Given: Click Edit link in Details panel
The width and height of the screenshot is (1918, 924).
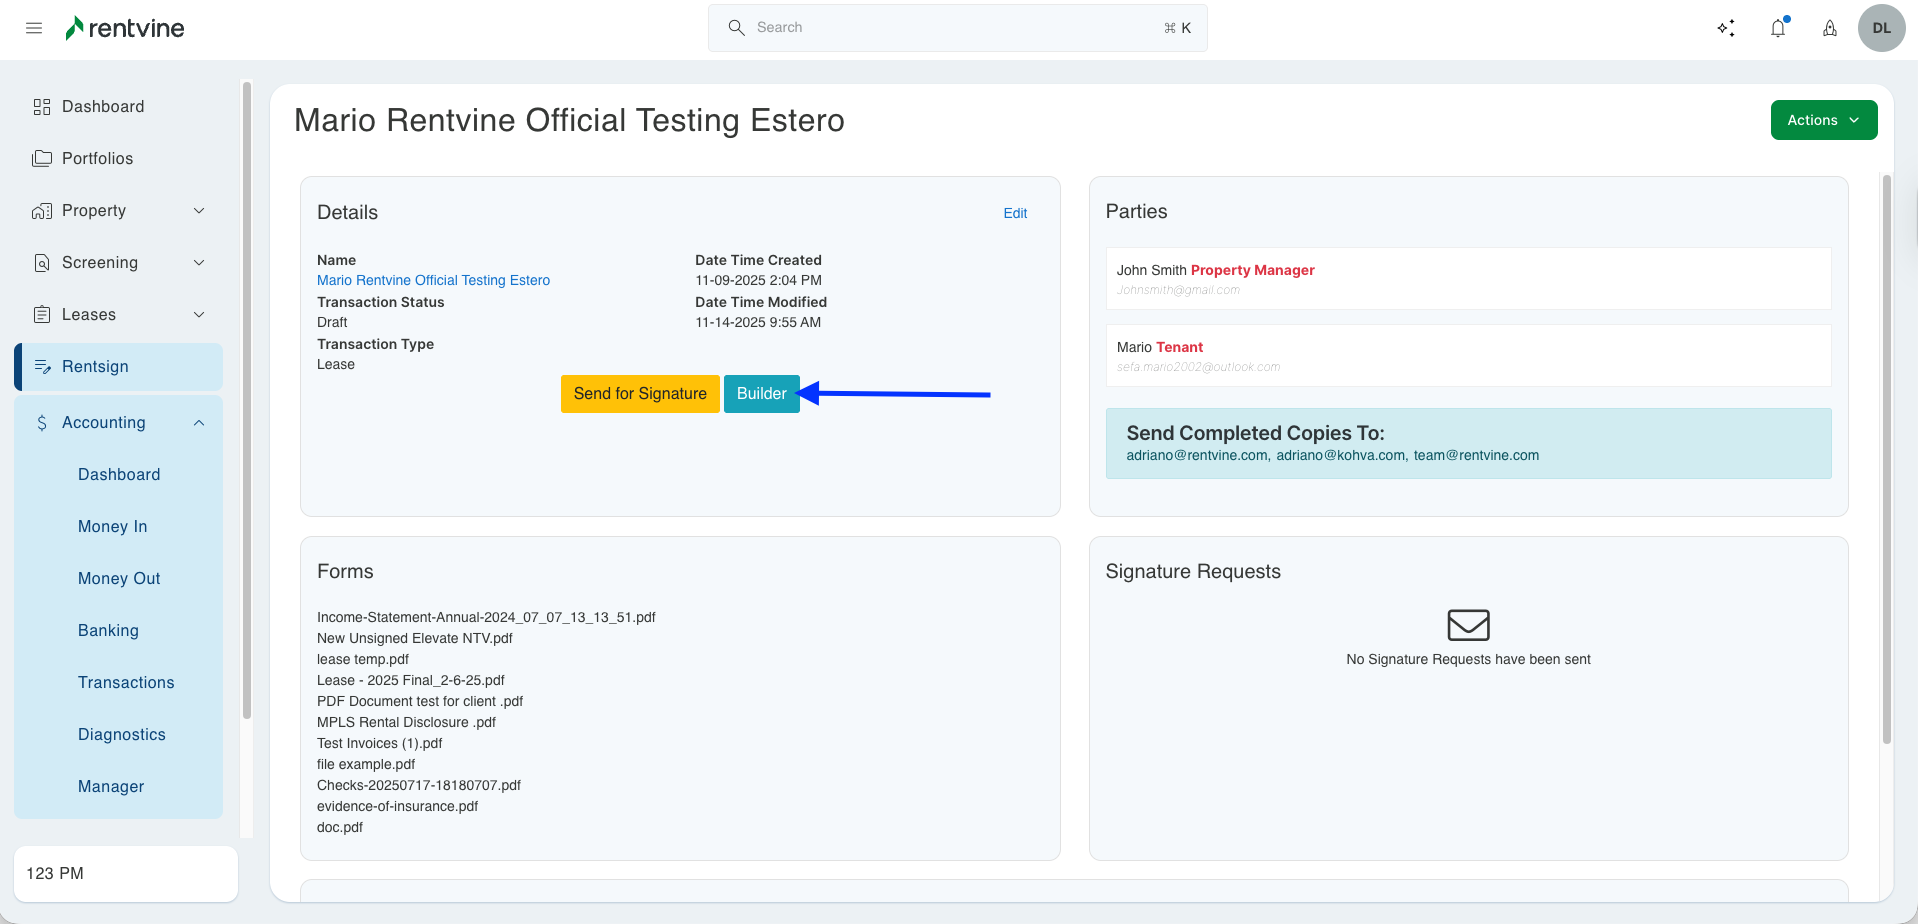Looking at the screenshot, I should click(1015, 213).
